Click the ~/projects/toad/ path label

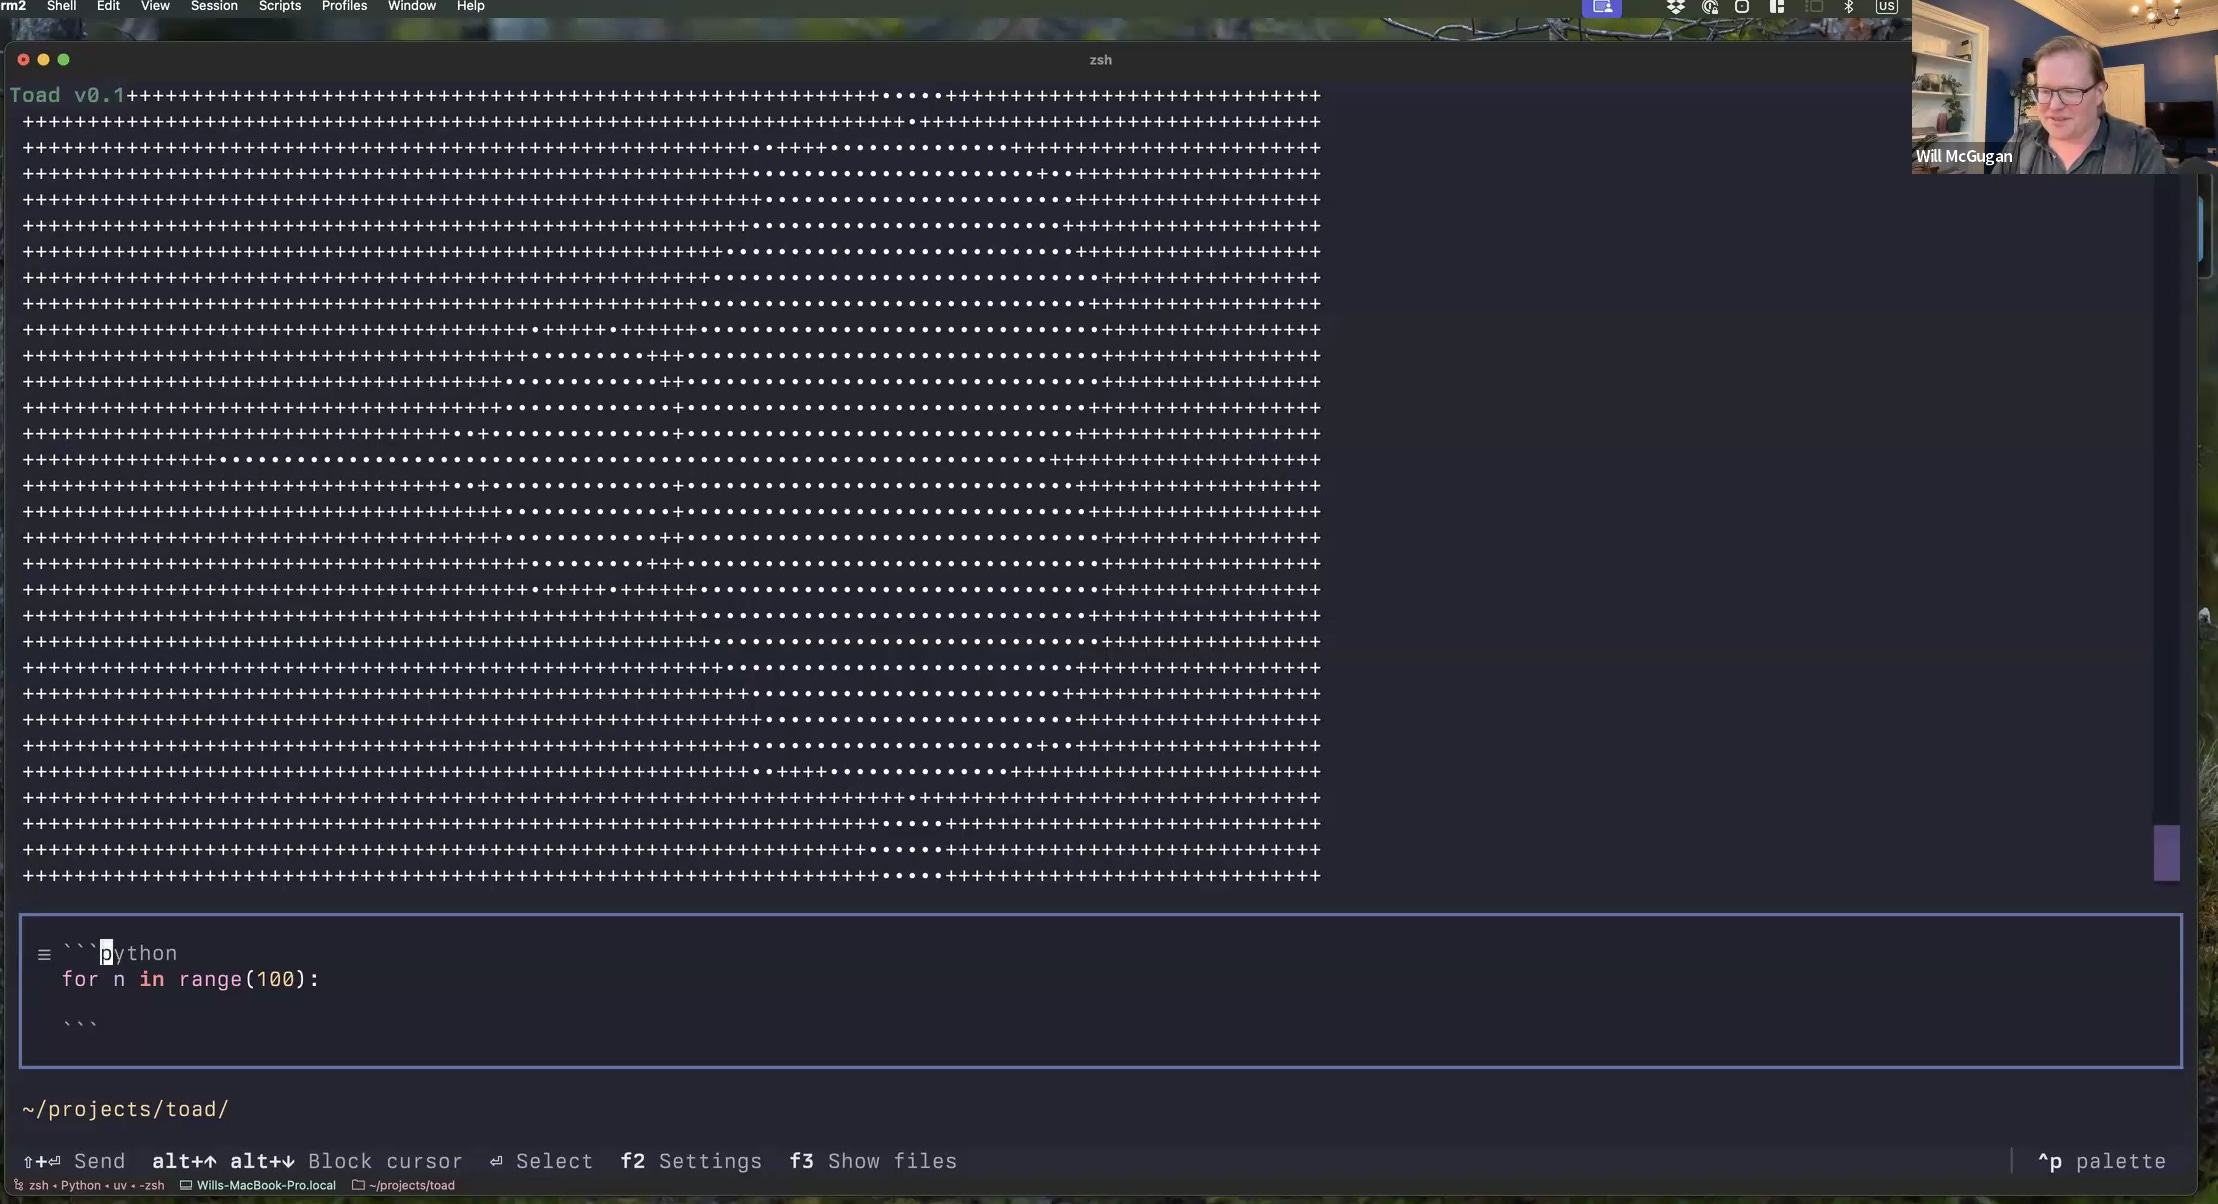[125, 1109]
